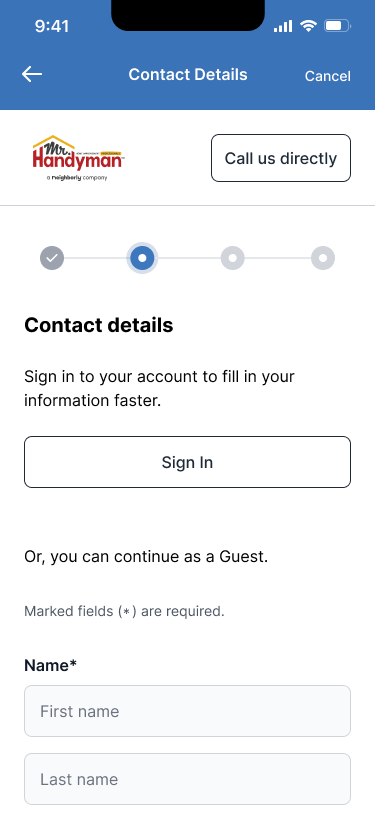
Task: Tap the Call us directly button
Action: tap(281, 158)
